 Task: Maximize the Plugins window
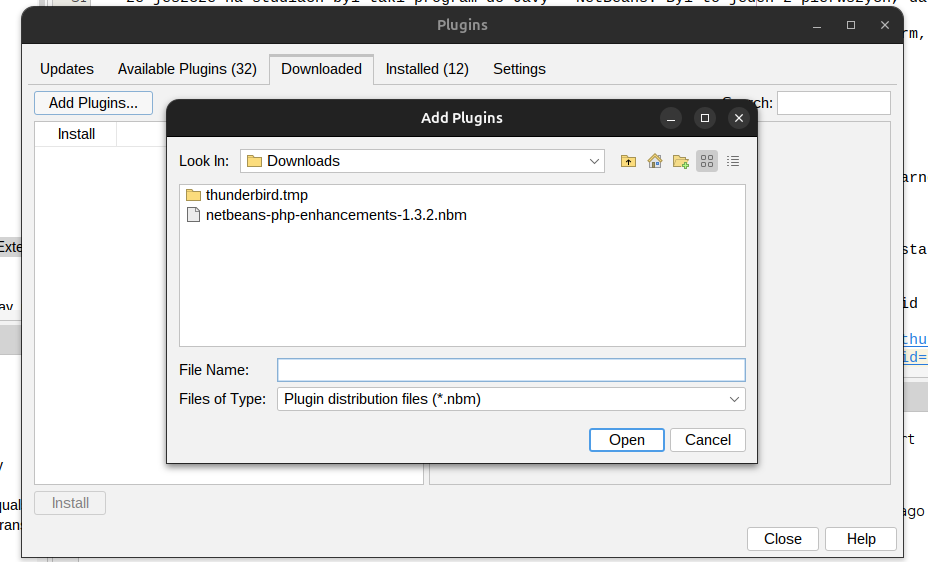coord(851,25)
